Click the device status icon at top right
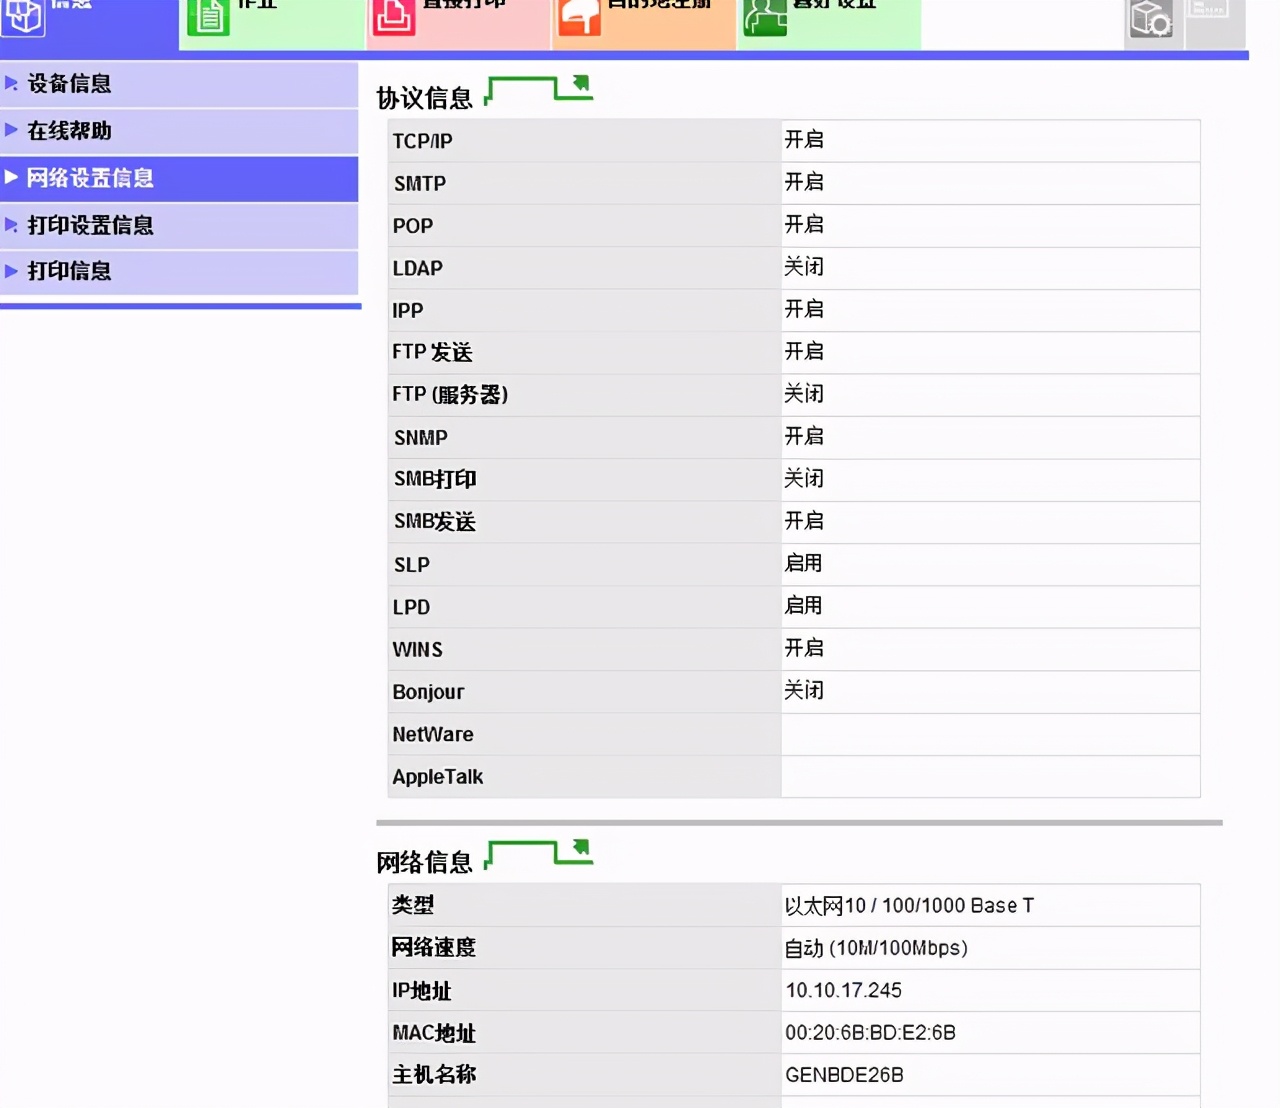The image size is (1280, 1108). click(x=1151, y=17)
